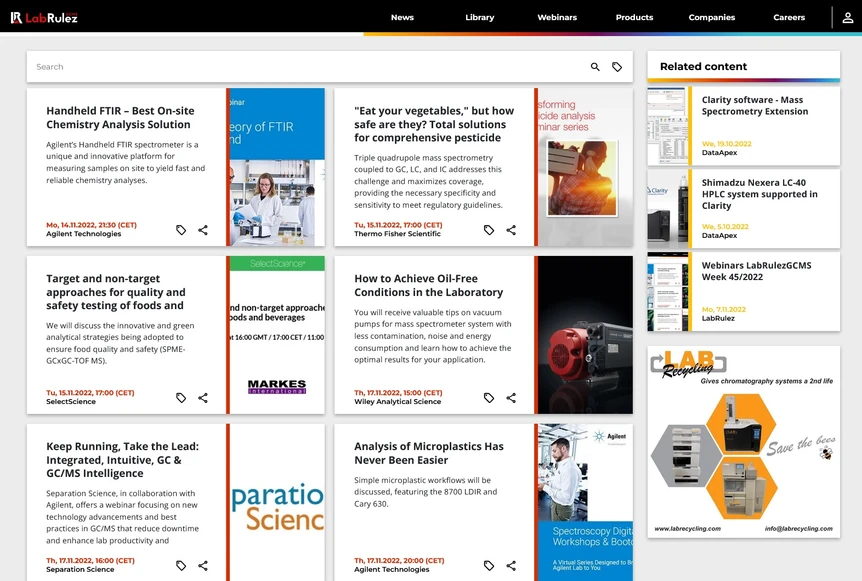Click Wiley Analytical Science organizer name
This screenshot has width=862, height=581.
[x=397, y=401]
